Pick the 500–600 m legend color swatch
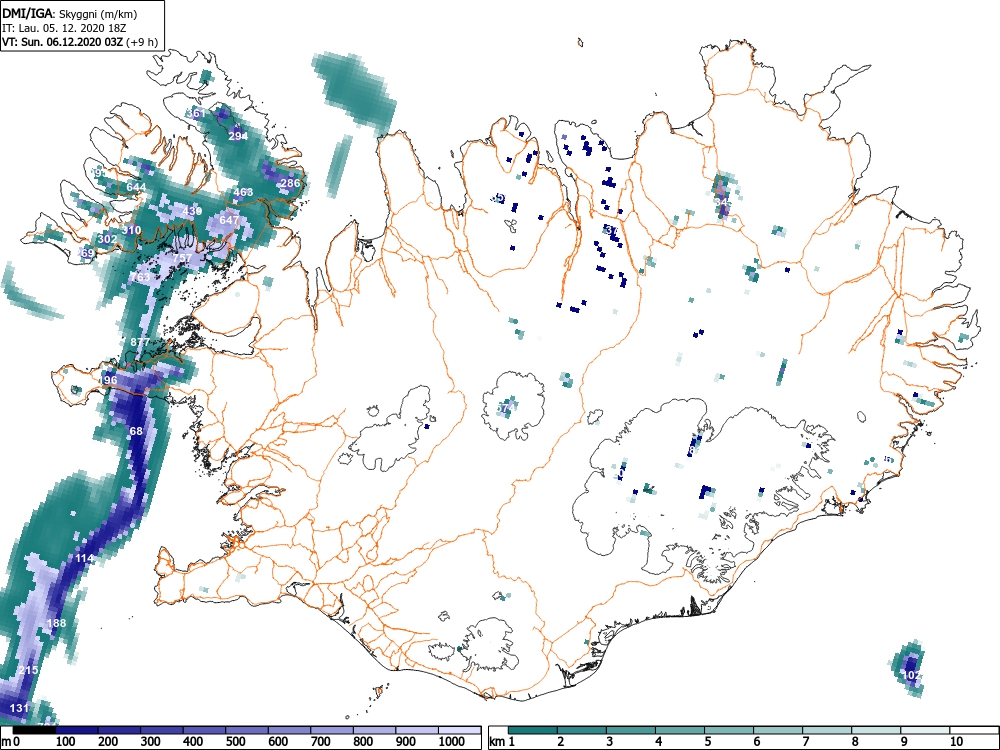The image size is (1000, 750). 247,730
